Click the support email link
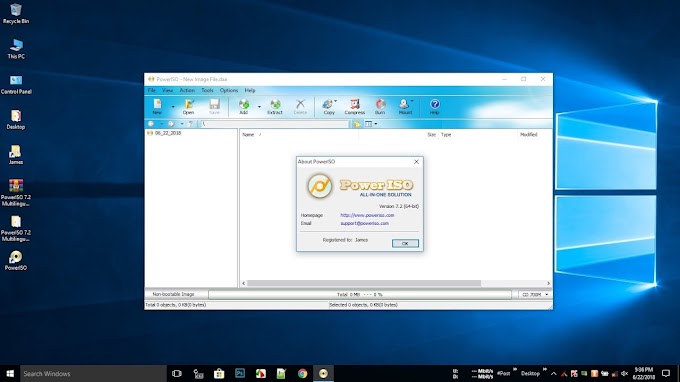The image size is (680, 382). coord(364,223)
